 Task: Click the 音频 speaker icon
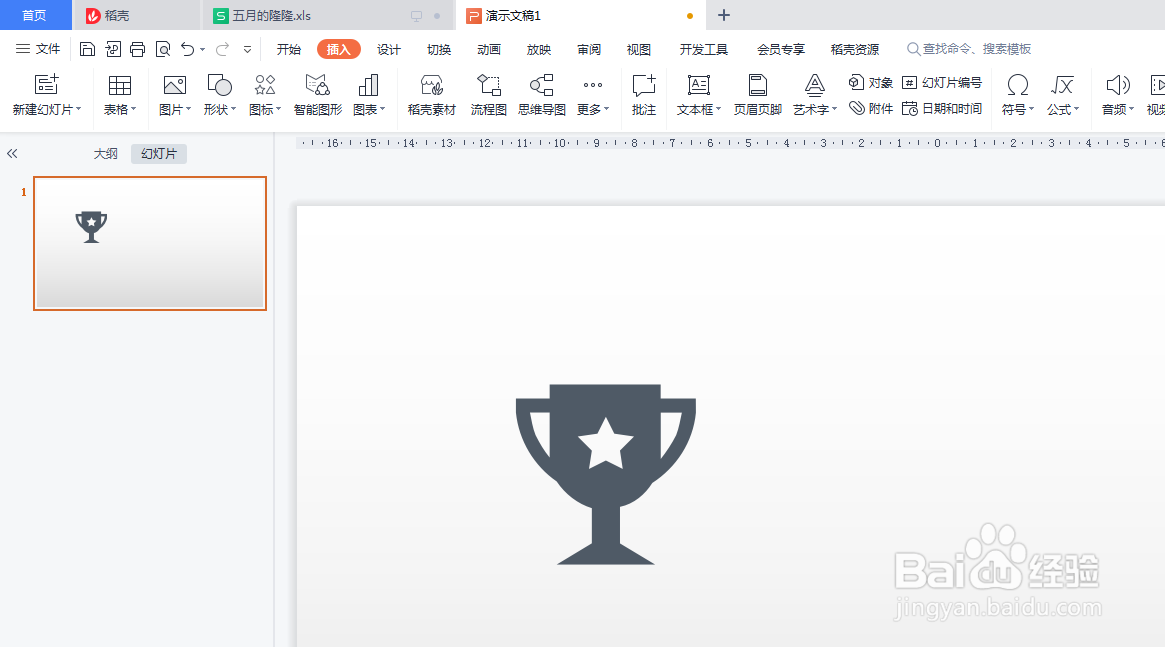[1117, 85]
